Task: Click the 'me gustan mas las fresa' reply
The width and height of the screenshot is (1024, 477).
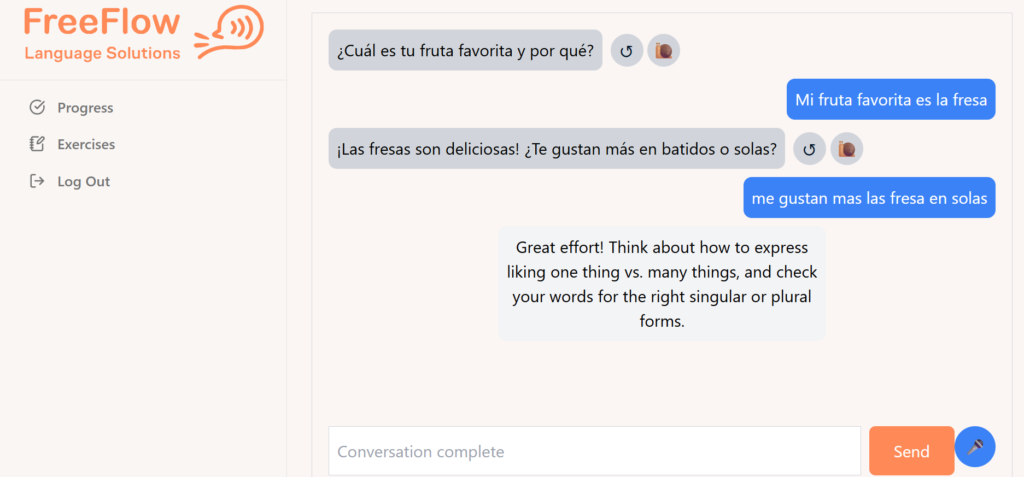Action: tap(869, 198)
